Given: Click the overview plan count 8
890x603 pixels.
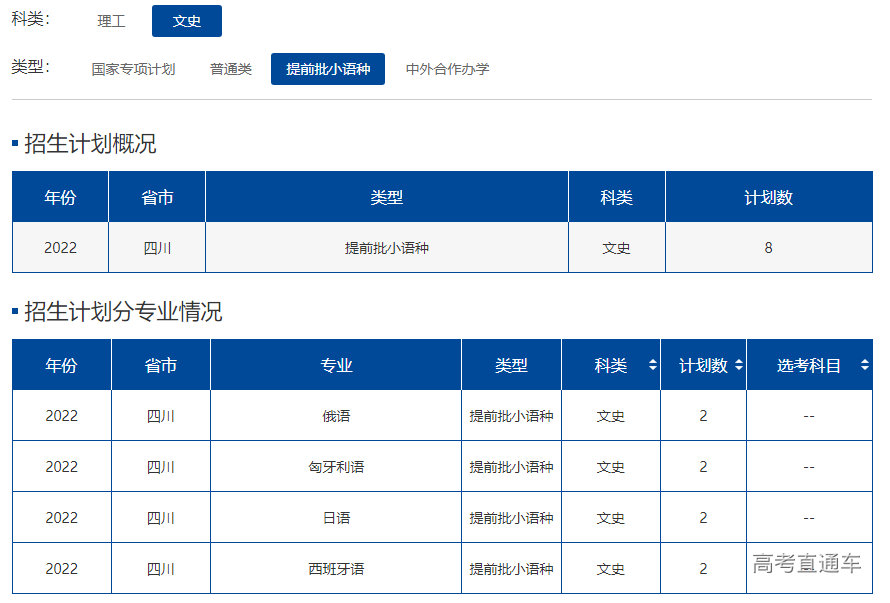Looking at the screenshot, I should pyautogui.click(x=768, y=248).
